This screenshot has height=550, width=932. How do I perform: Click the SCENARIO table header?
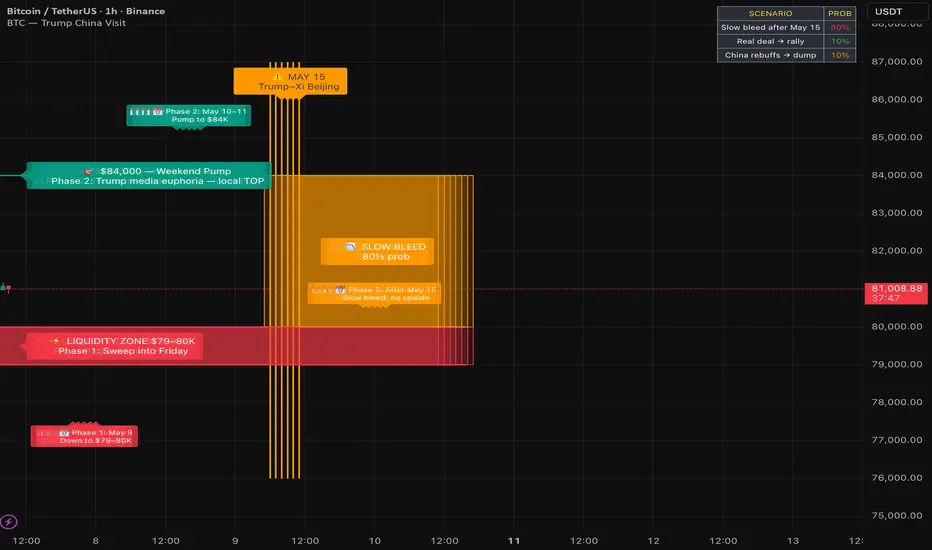tap(770, 13)
